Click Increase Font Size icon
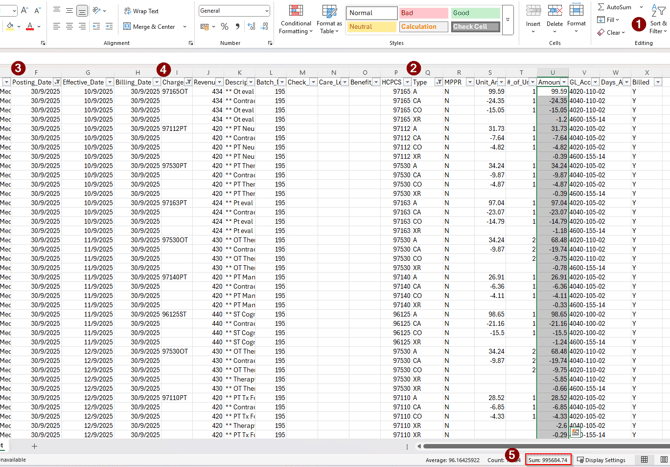The image size is (670, 467). coord(25,10)
